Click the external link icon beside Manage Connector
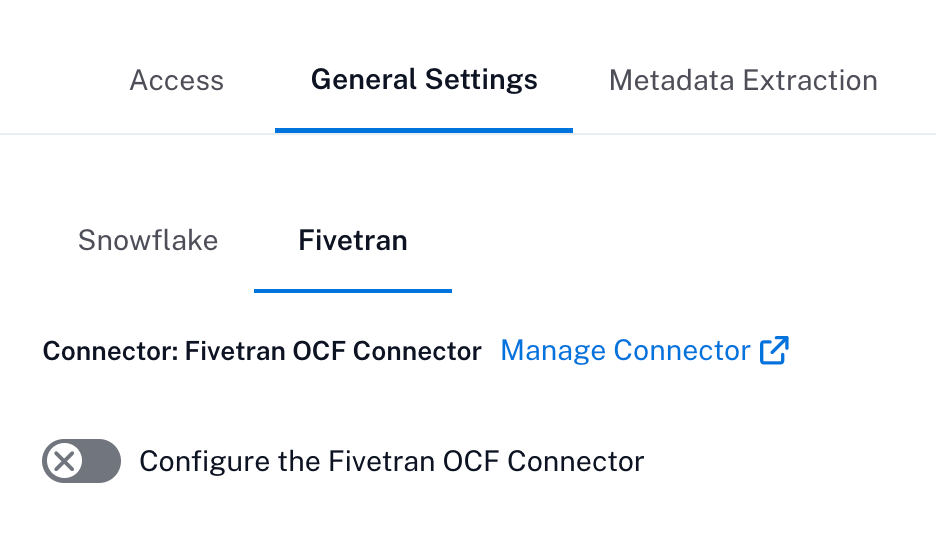This screenshot has height=540, width=936. (774, 350)
